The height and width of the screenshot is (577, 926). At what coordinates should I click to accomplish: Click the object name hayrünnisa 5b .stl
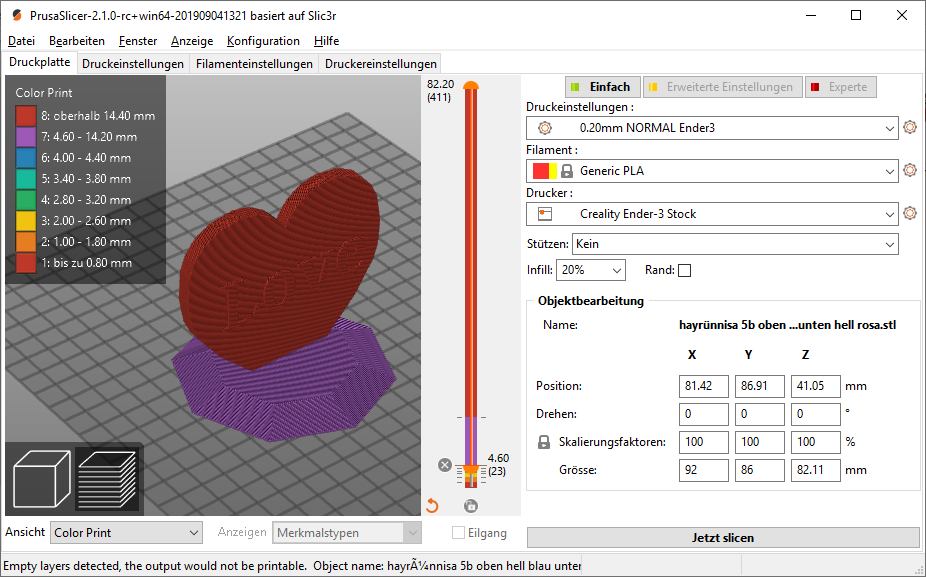click(x=787, y=325)
